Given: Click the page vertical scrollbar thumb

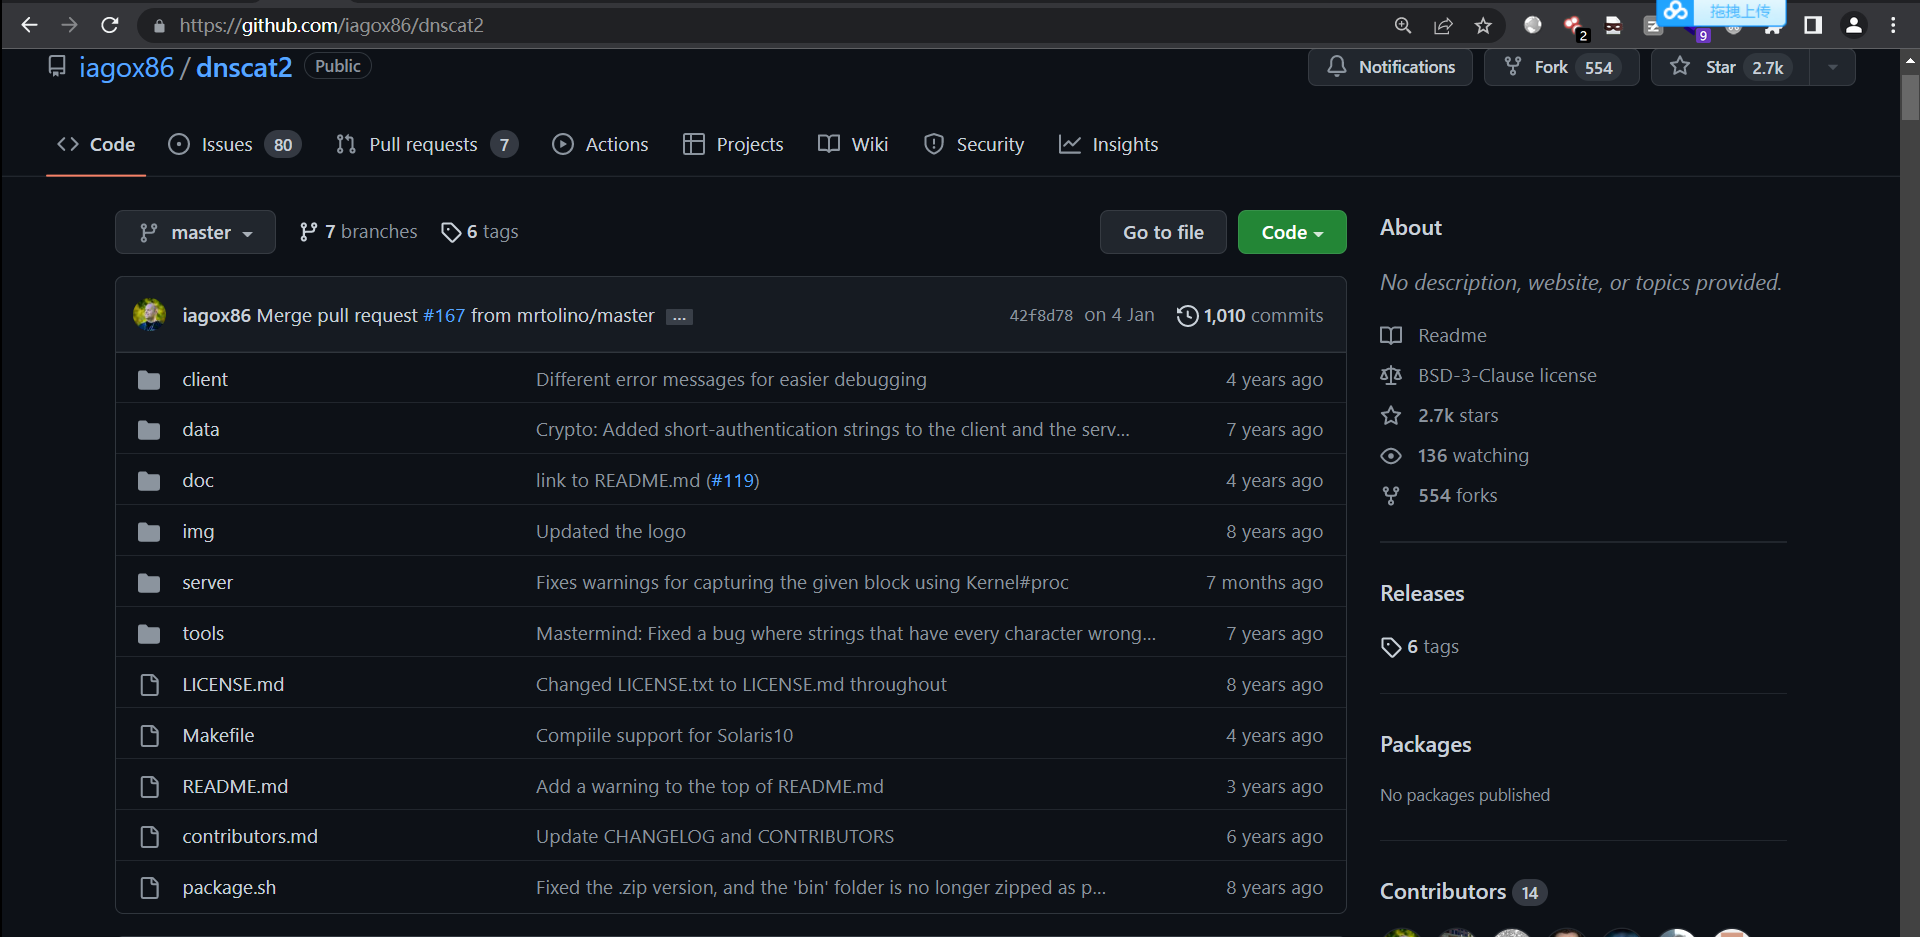Looking at the screenshot, I should [x=1910, y=98].
